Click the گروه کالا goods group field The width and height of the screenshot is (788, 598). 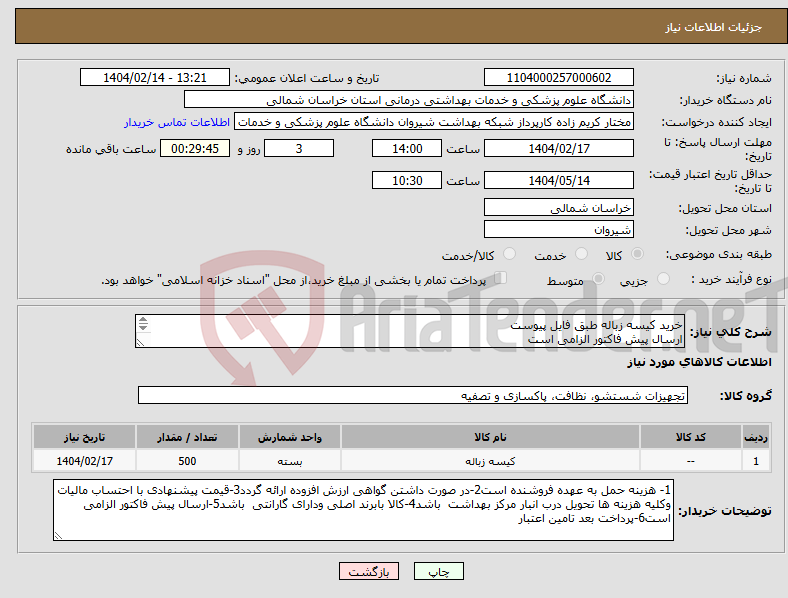[x=413, y=395]
